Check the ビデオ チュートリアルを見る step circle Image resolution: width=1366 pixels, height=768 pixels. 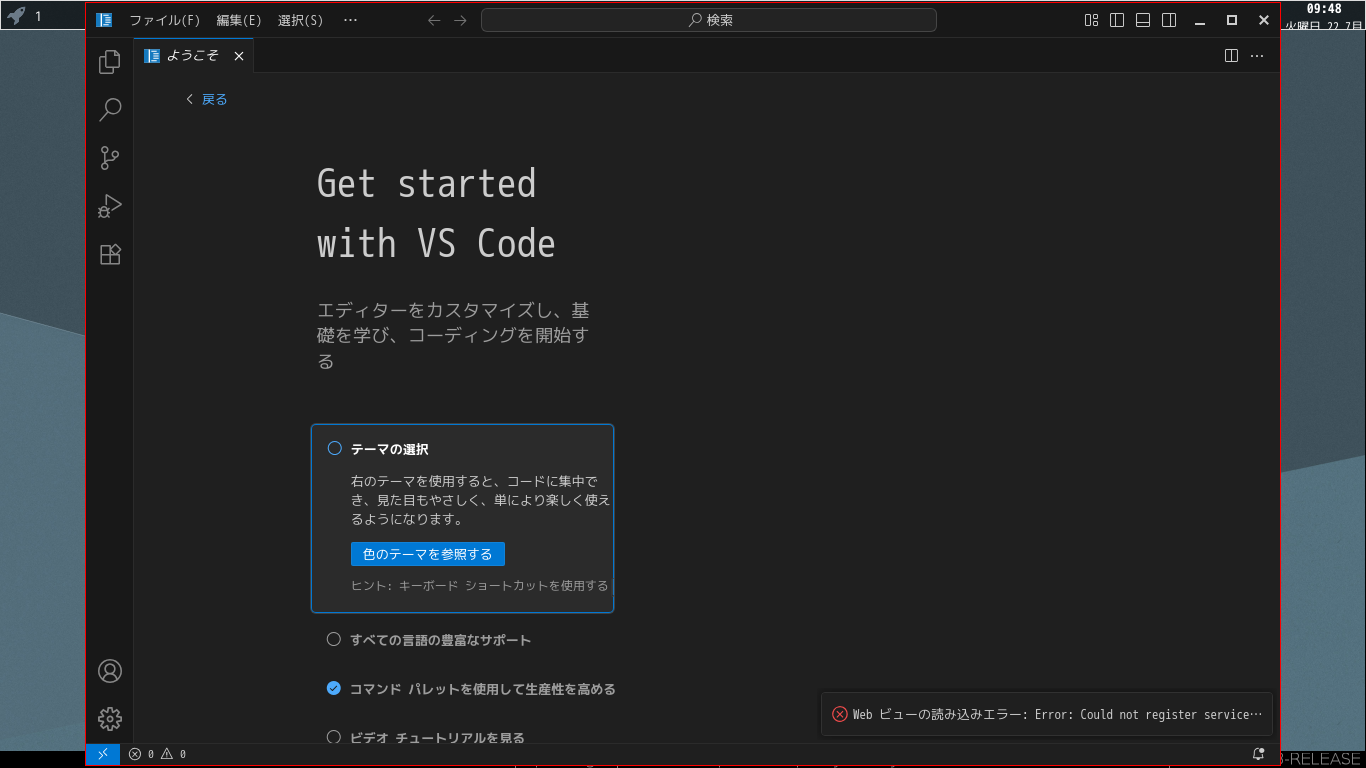pyautogui.click(x=334, y=737)
